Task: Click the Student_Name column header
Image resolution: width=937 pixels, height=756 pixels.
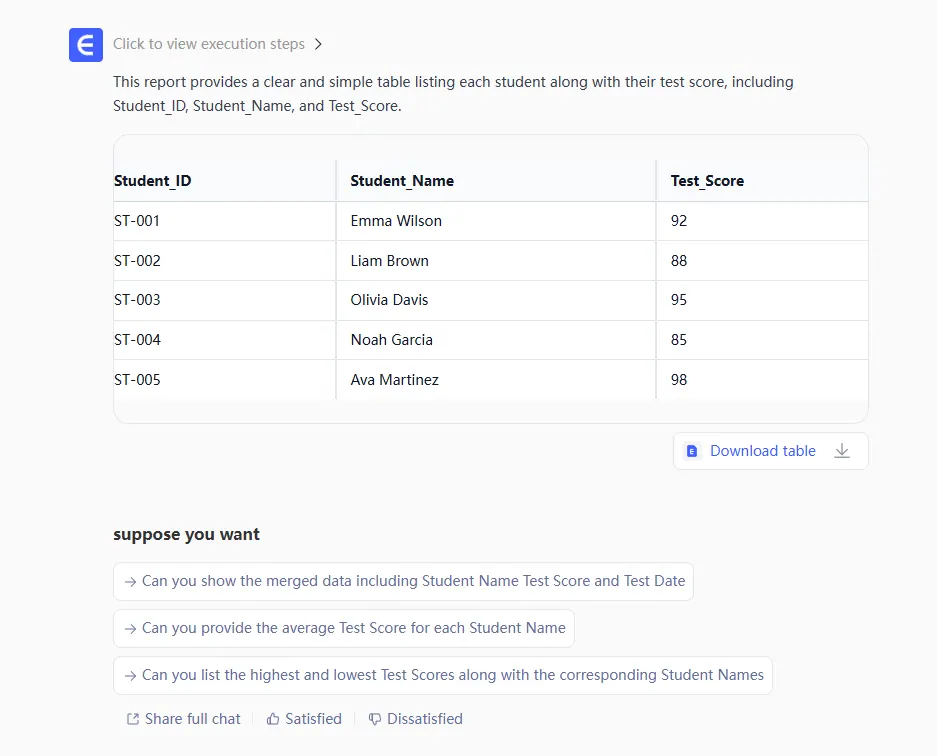Action: click(402, 181)
